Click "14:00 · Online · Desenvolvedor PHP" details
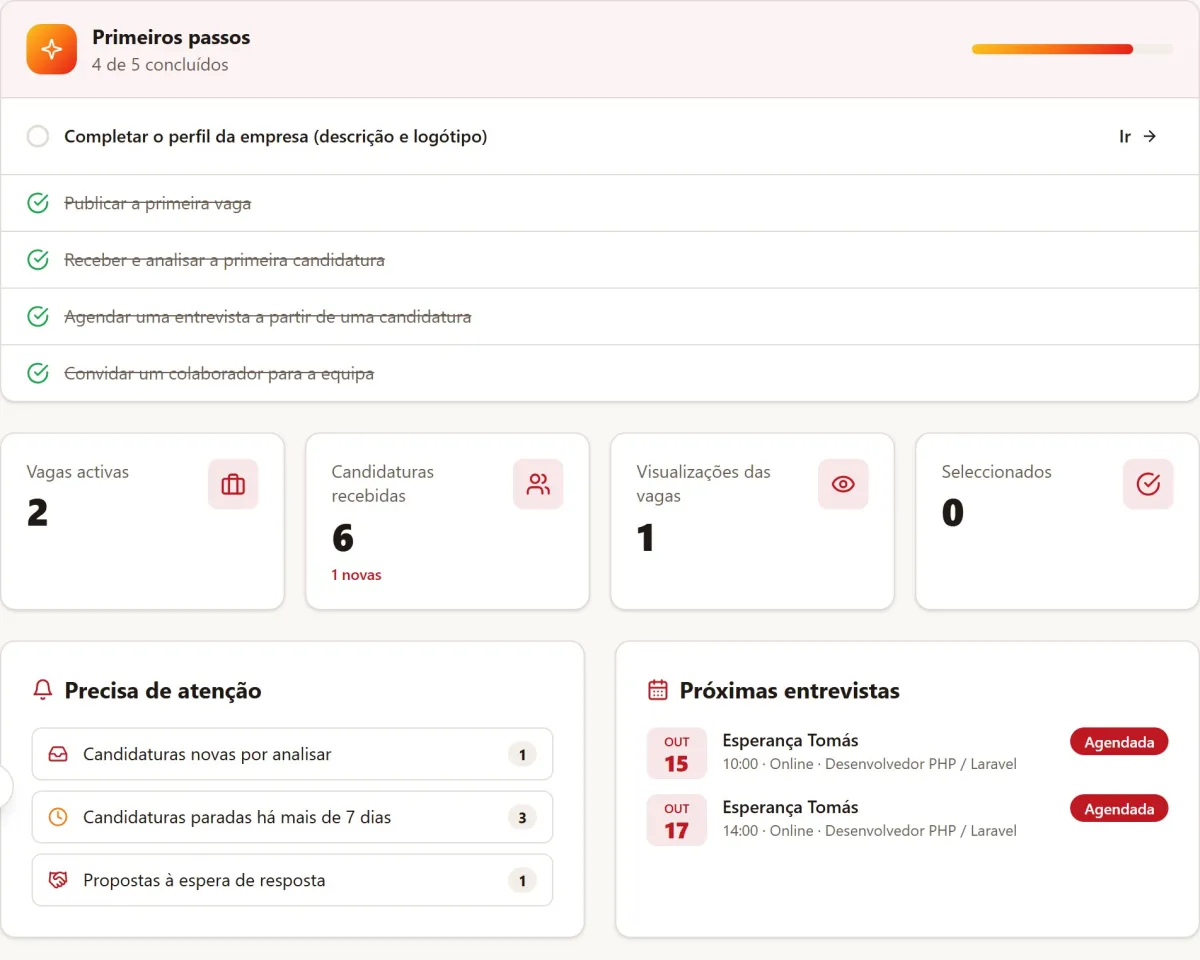 pos(870,830)
